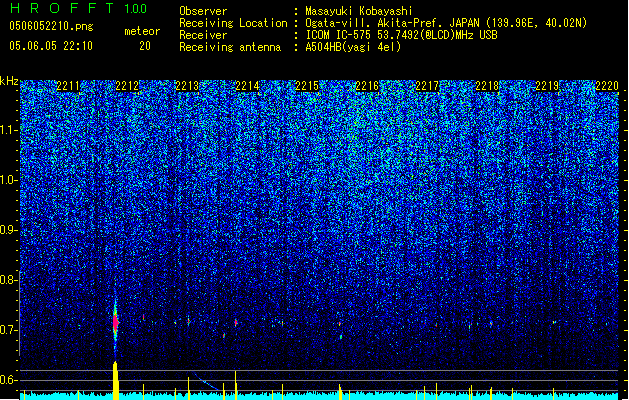The width and height of the screenshot is (629, 400).
Task: Click the 0.6 kHz axis tick label
Action: click(9, 380)
